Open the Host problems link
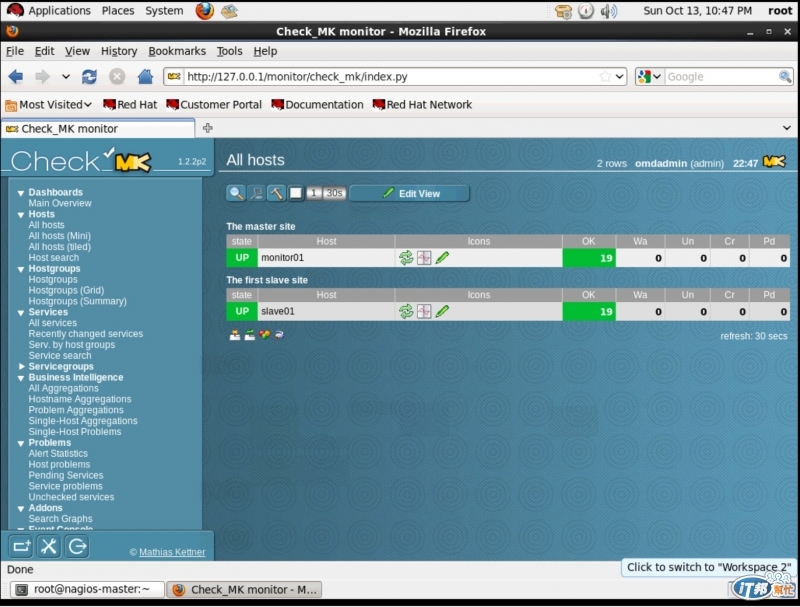Screen dimensions: 800x607 59,464
